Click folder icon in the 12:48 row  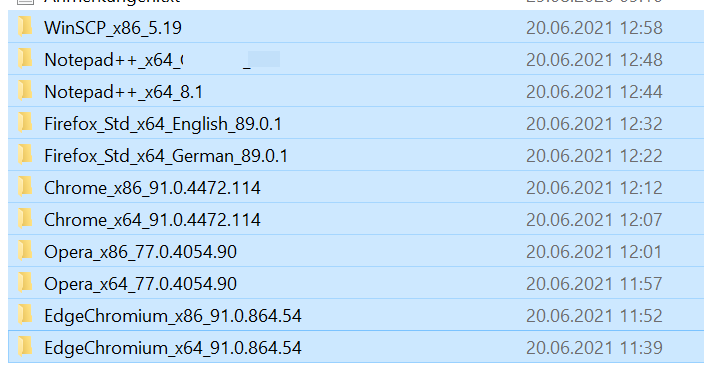tap(25, 59)
